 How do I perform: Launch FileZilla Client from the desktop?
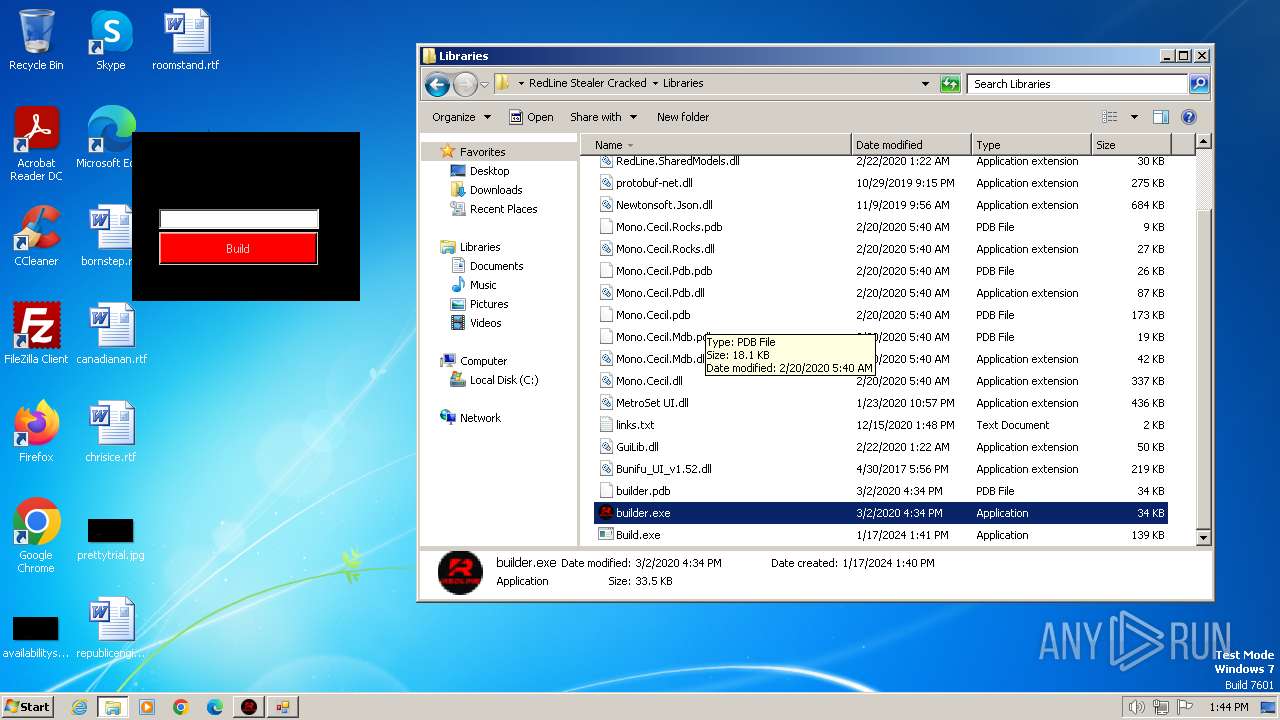coord(36,333)
